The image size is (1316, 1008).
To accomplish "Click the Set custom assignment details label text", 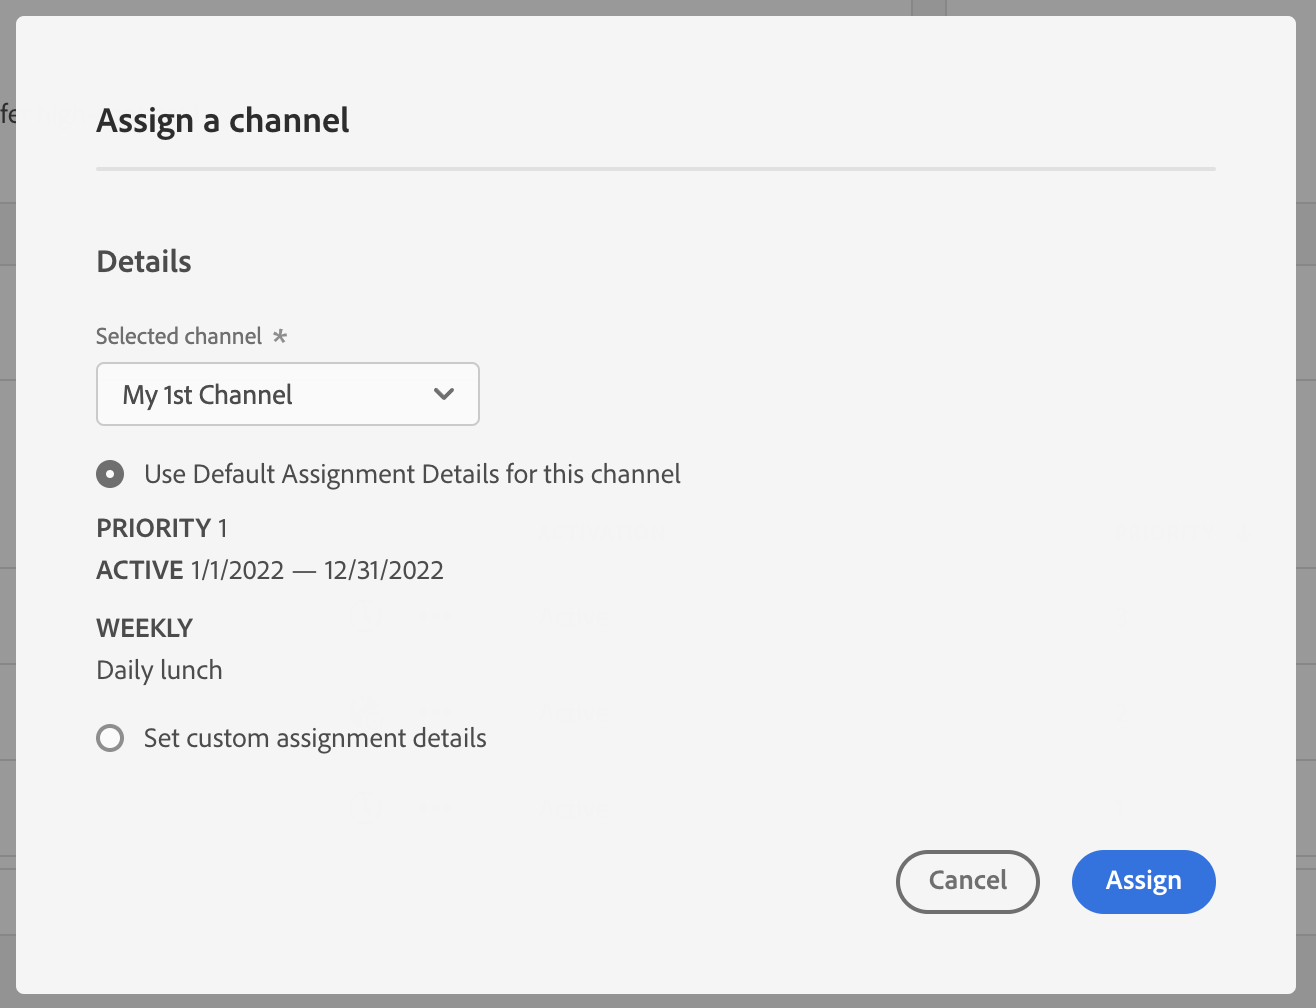I will (x=315, y=739).
